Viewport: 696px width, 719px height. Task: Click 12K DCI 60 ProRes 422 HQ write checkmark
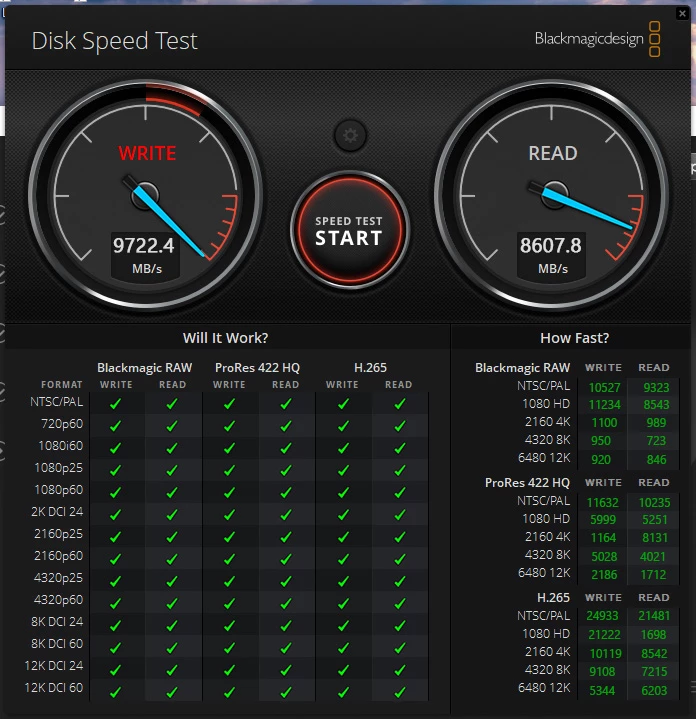[229, 691]
